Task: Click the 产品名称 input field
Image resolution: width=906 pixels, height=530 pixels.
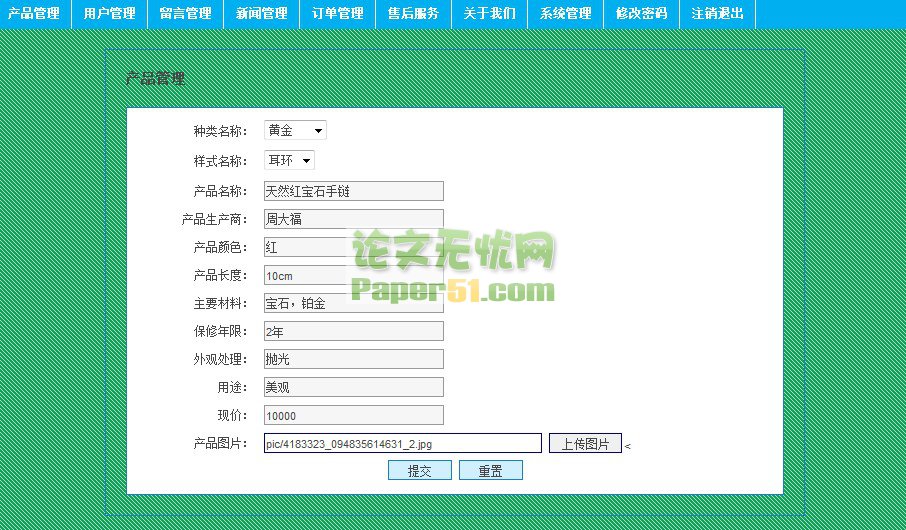Action: [x=354, y=191]
